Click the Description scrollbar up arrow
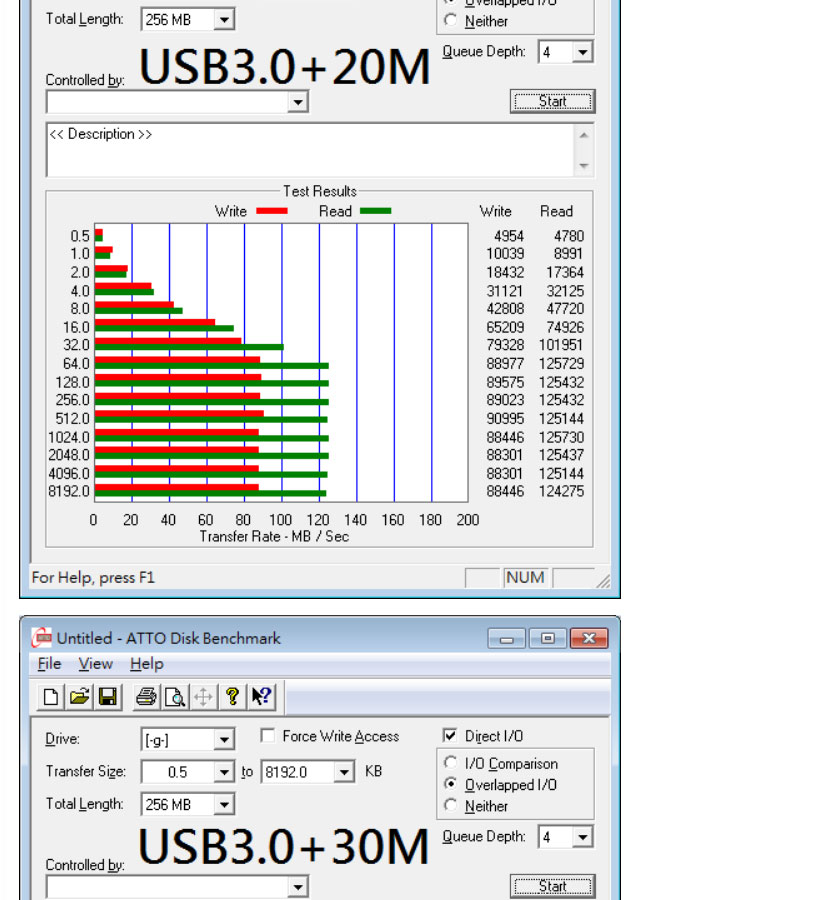This screenshot has width=835, height=900. click(584, 135)
